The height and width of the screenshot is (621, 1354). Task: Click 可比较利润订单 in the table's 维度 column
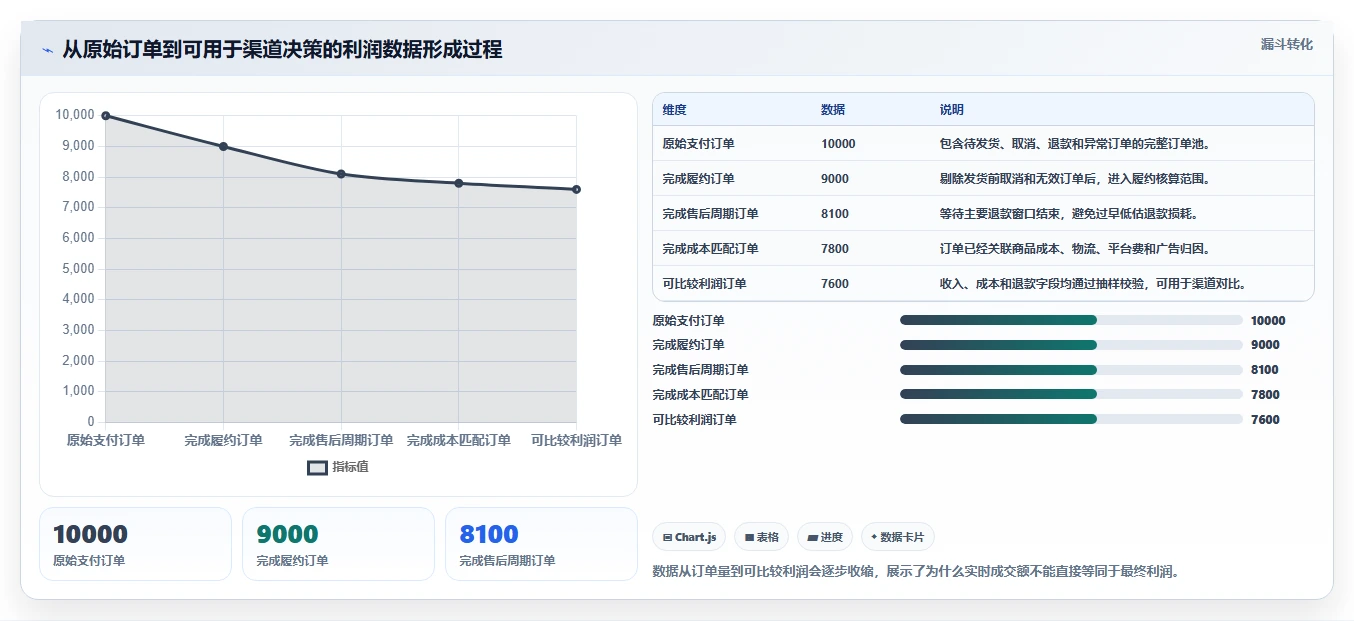pyautogui.click(x=704, y=284)
